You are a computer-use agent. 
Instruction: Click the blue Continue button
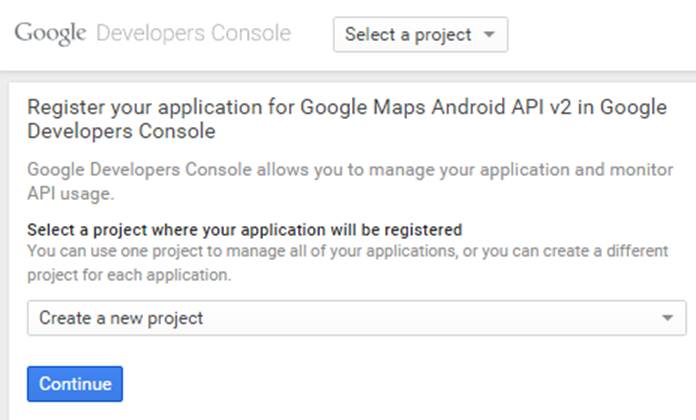coord(75,384)
